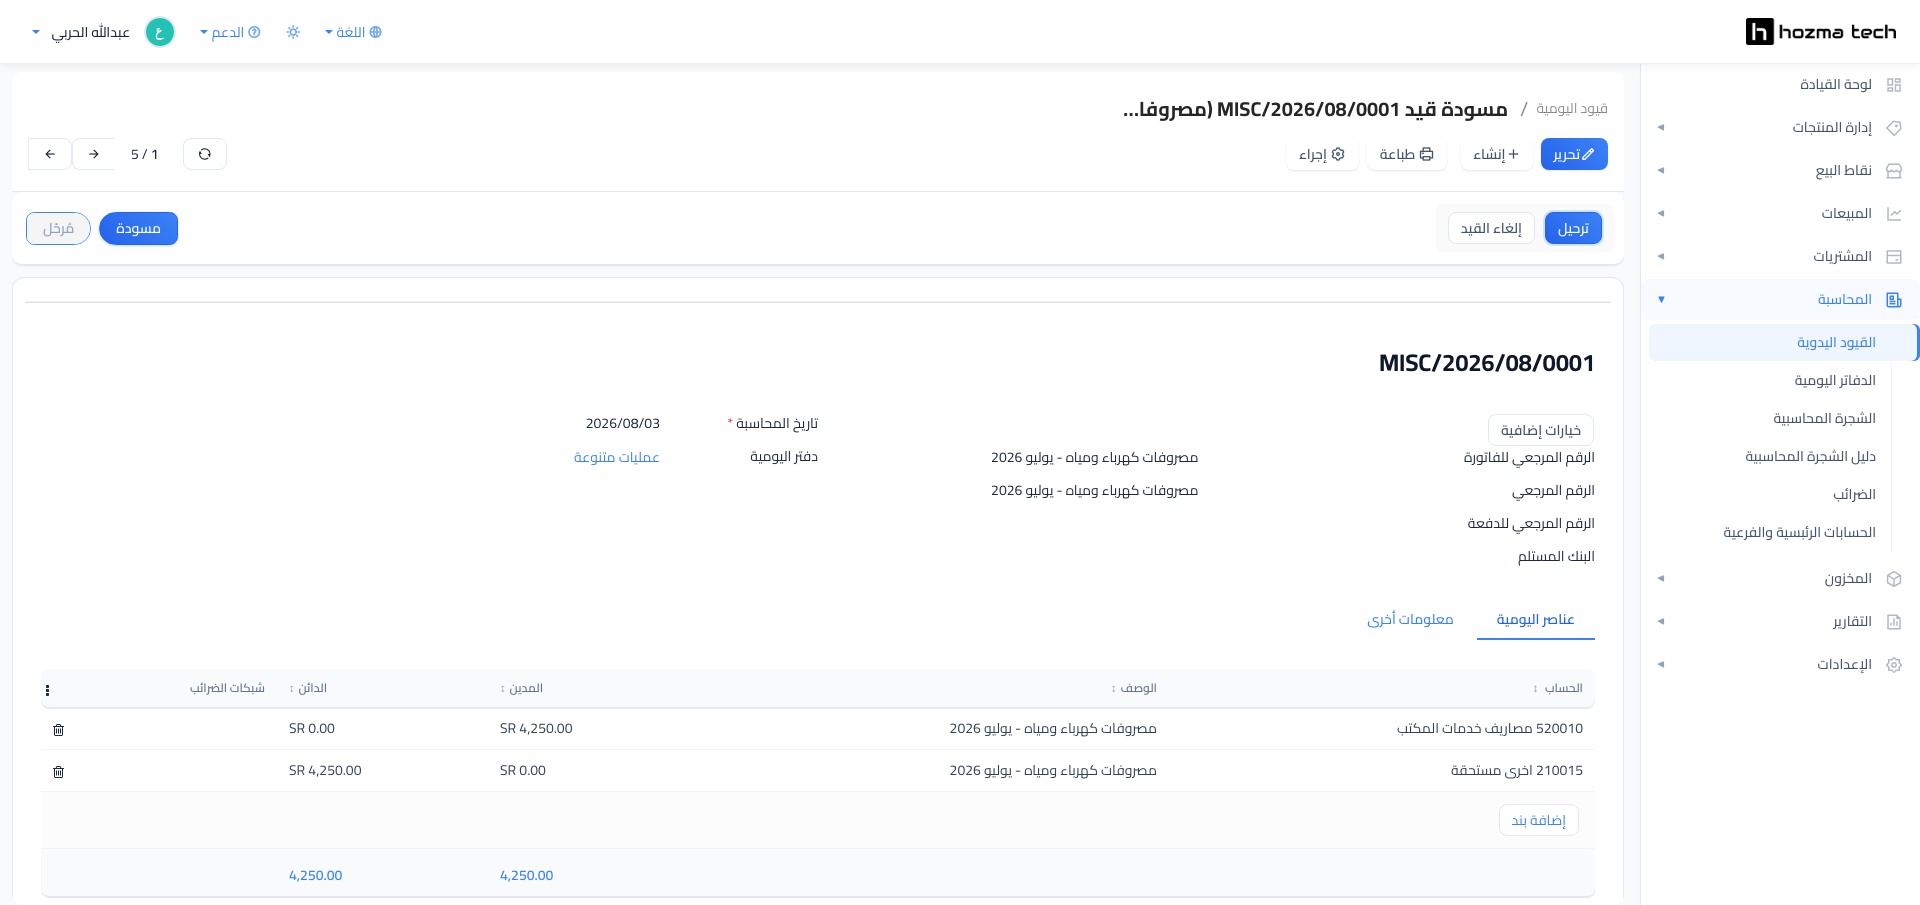This screenshot has width=1920, height=905.
Task: Open the dashboard grid icon (لوحة القيادة)
Action: pyautogui.click(x=1893, y=85)
